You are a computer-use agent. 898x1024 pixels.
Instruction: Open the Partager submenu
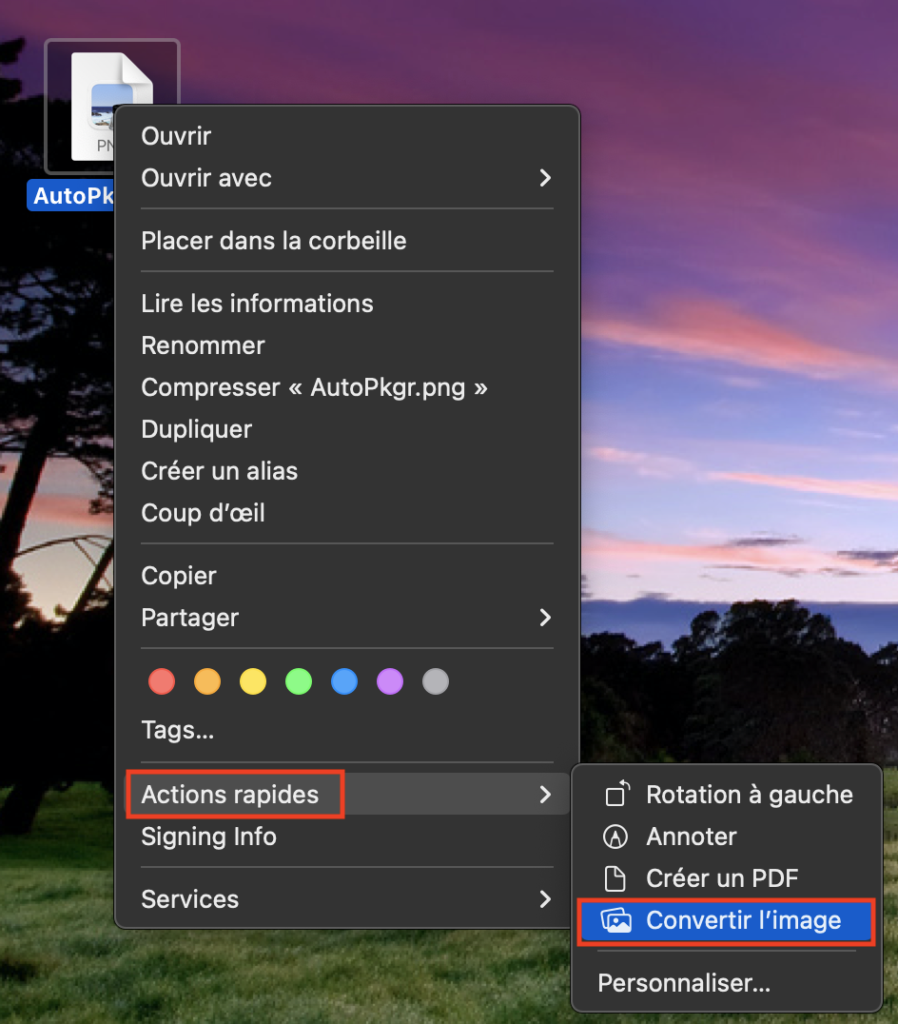[x=347, y=617]
